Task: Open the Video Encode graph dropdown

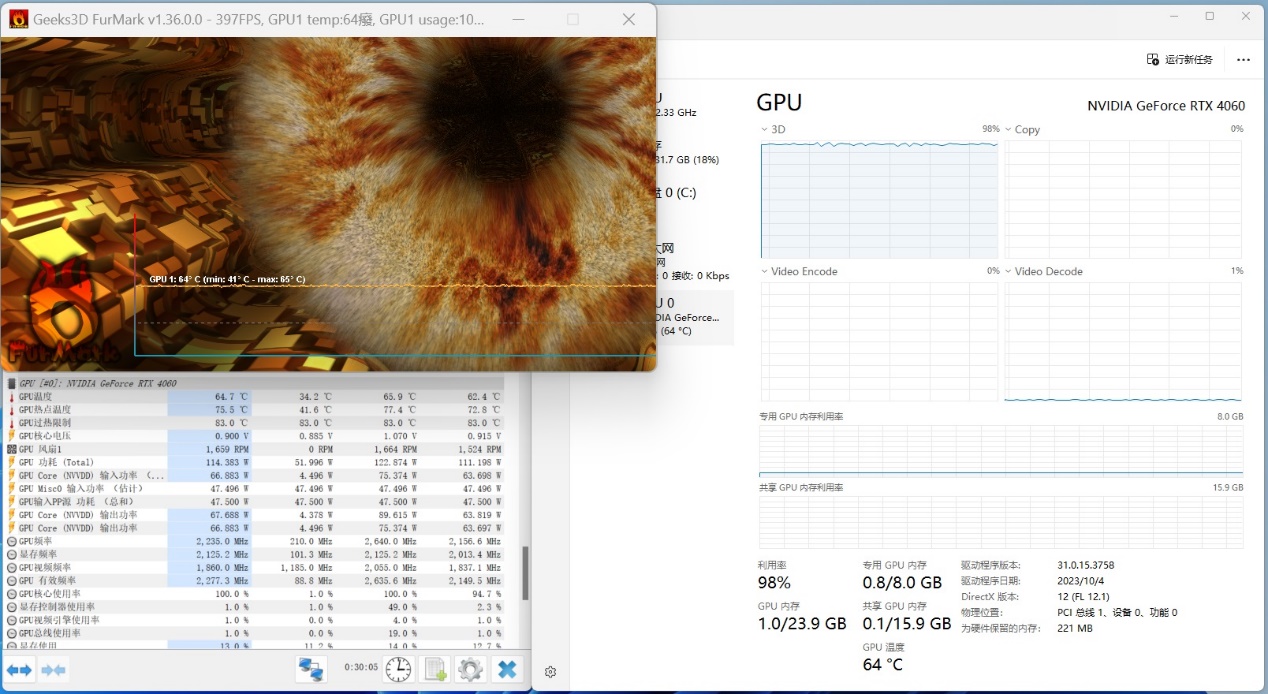Action: coord(765,271)
